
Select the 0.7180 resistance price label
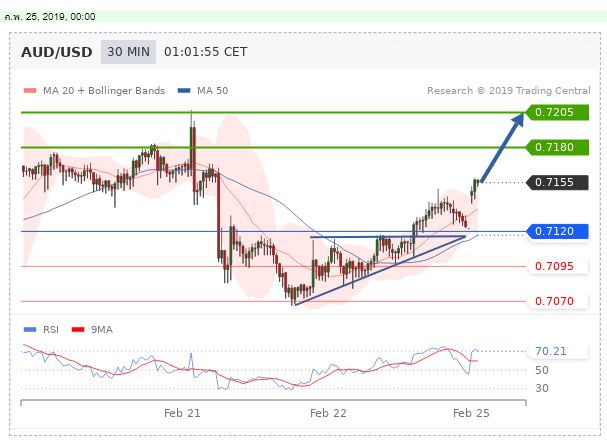pyautogui.click(x=557, y=148)
